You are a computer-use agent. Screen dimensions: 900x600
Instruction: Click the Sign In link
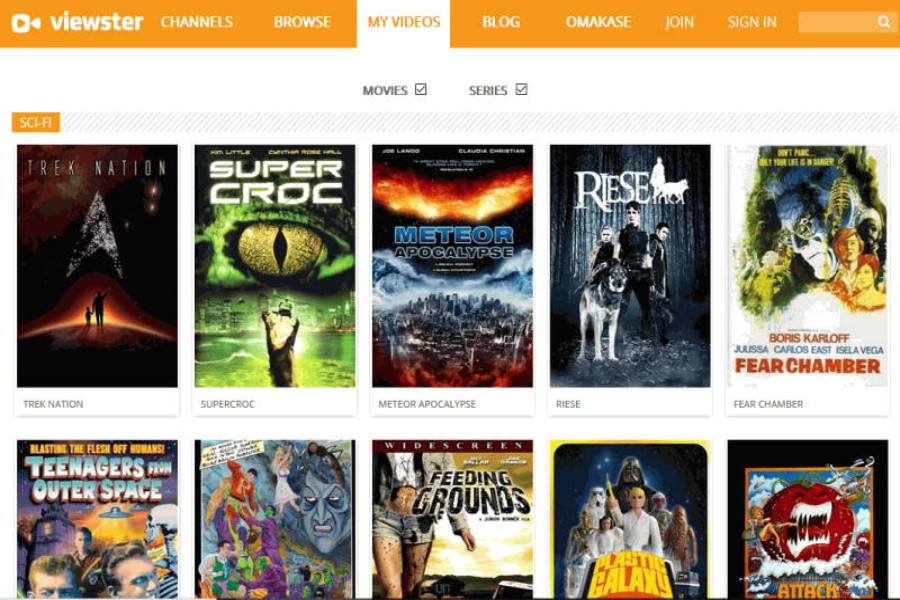[752, 22]
